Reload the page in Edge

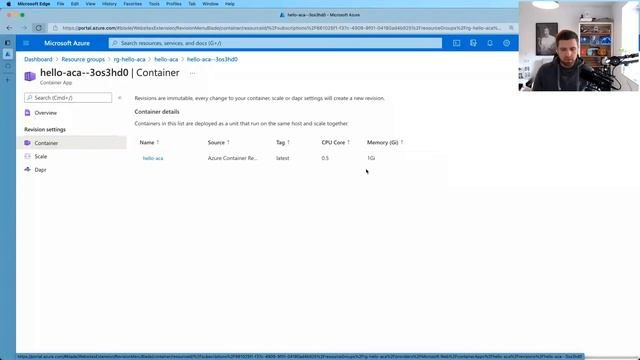pos(39,28)
